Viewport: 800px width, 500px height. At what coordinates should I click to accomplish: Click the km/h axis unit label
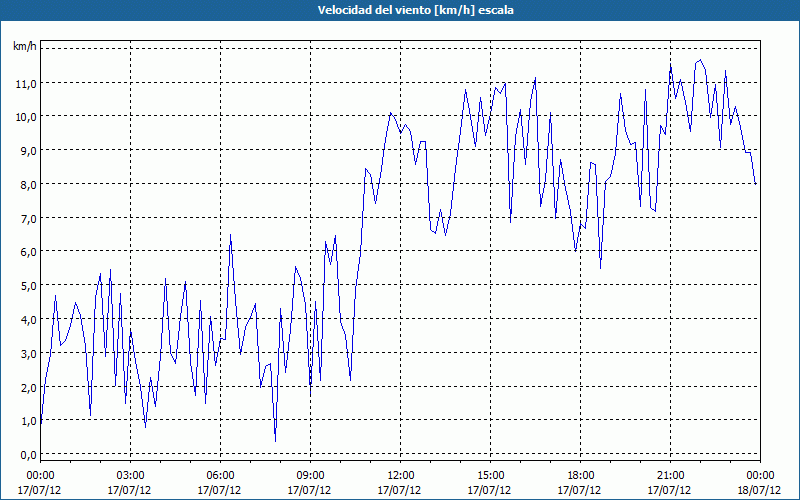coord(24,47)
